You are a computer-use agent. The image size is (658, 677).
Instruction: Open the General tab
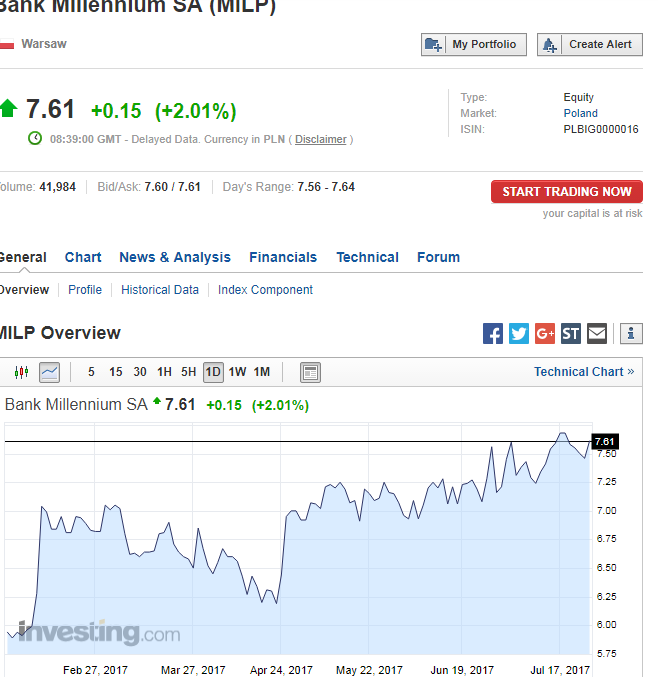click(x=22, y=257)
